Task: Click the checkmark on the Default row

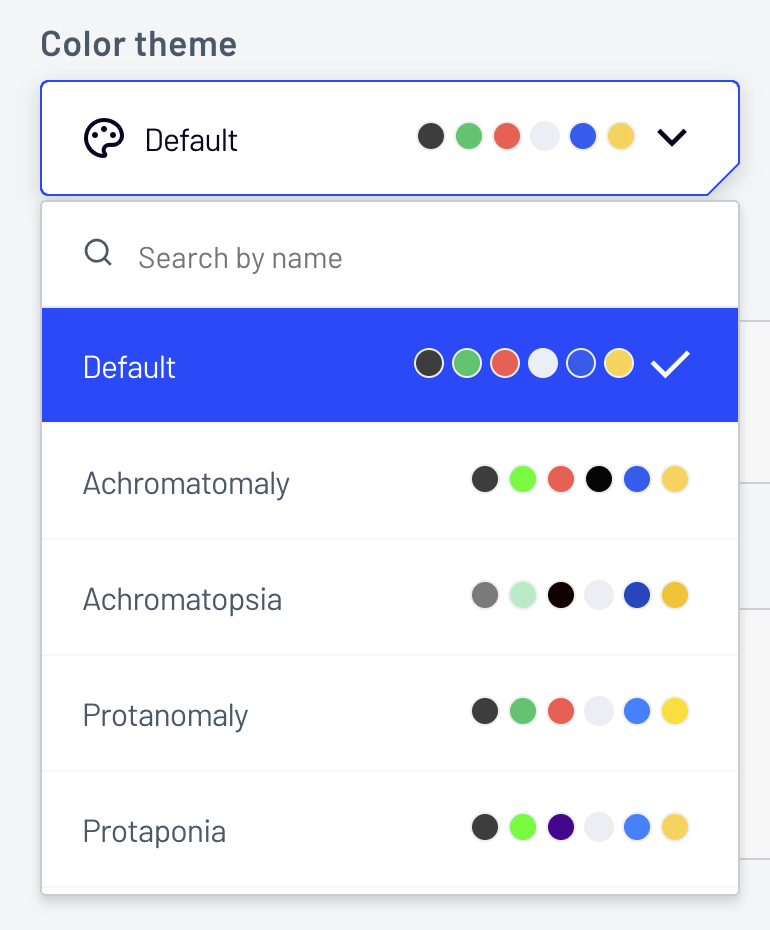Action: click(x=670, y=365)
